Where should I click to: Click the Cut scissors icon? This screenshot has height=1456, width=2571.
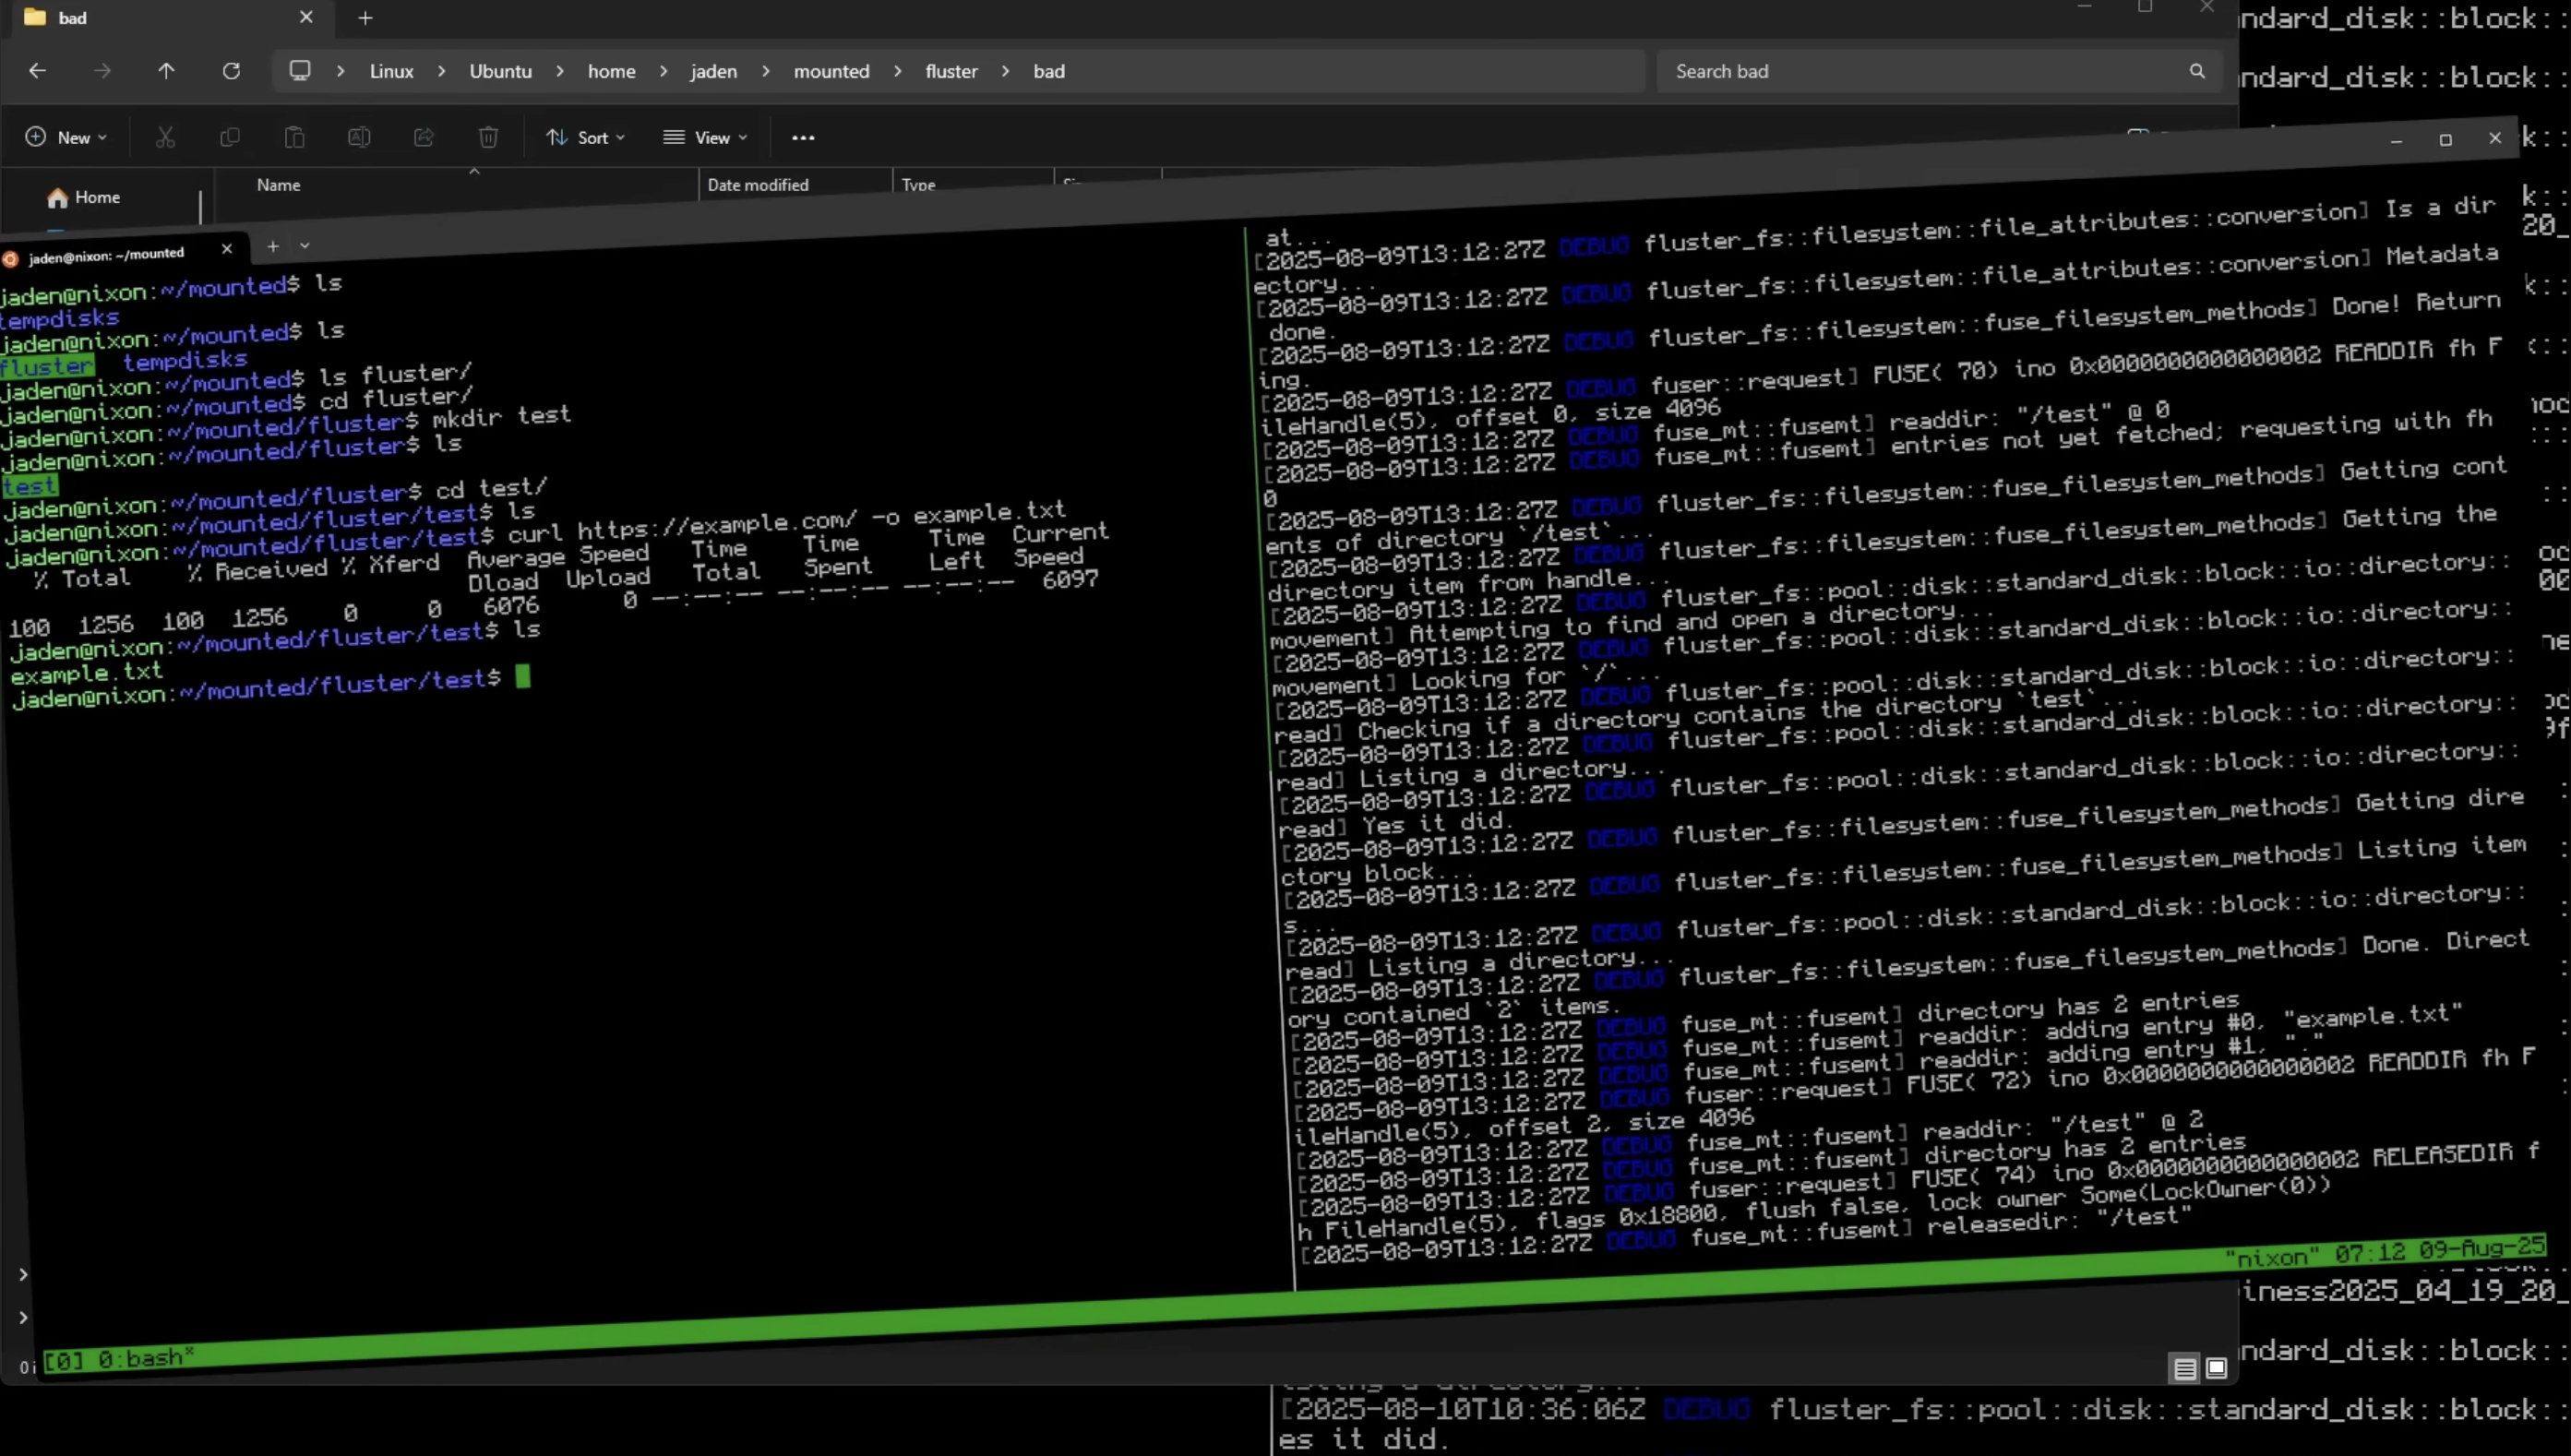click(165, 137)
